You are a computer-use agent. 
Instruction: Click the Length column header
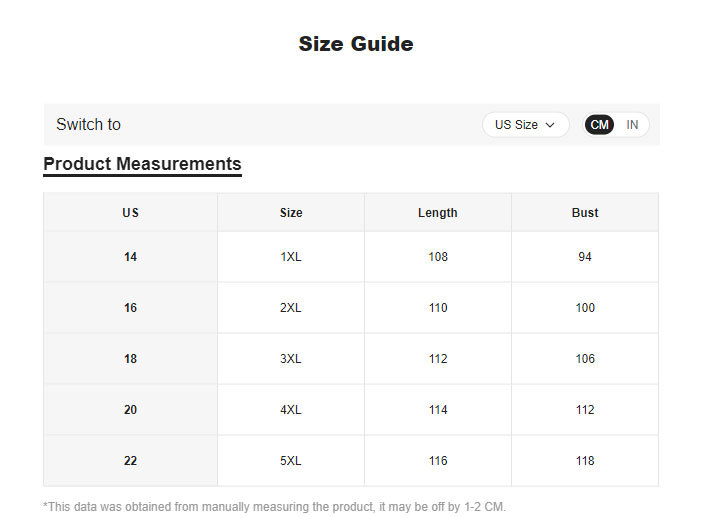click(x=438, y=213)
